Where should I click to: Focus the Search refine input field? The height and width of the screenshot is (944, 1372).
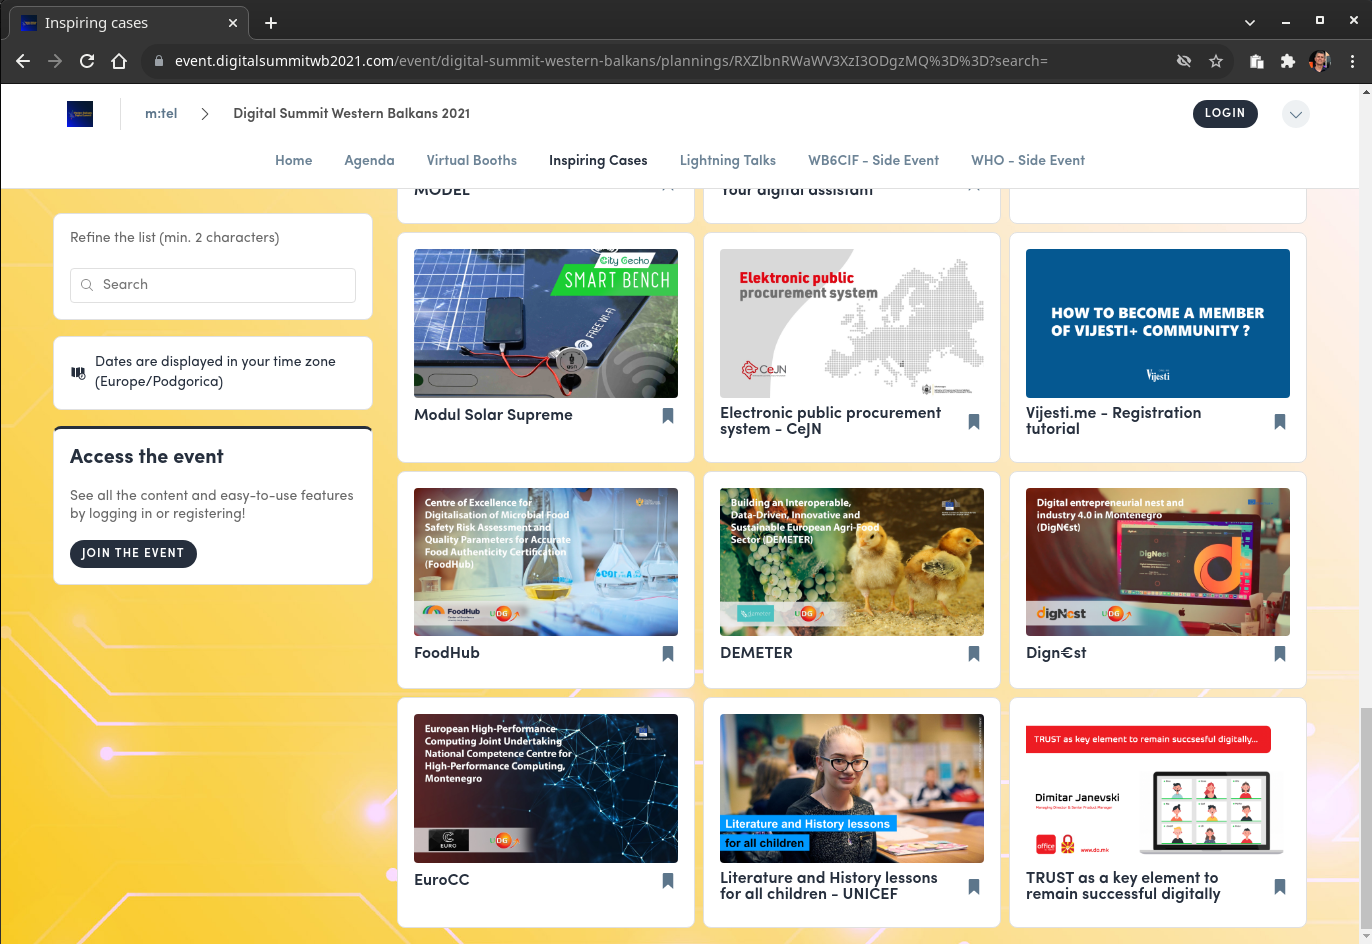[213, 285]
